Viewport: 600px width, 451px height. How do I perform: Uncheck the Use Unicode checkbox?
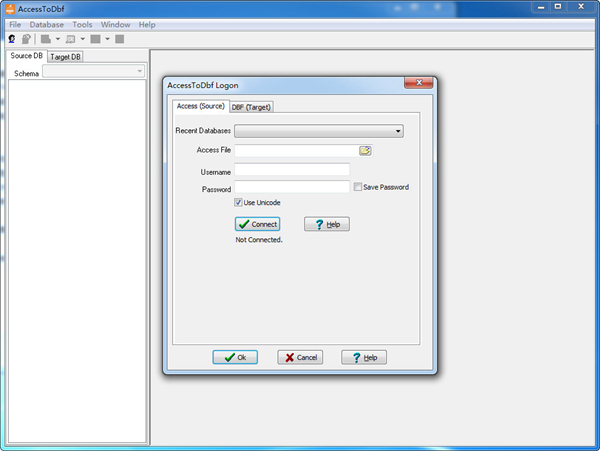pyautogui.click(x=238, y=202)
